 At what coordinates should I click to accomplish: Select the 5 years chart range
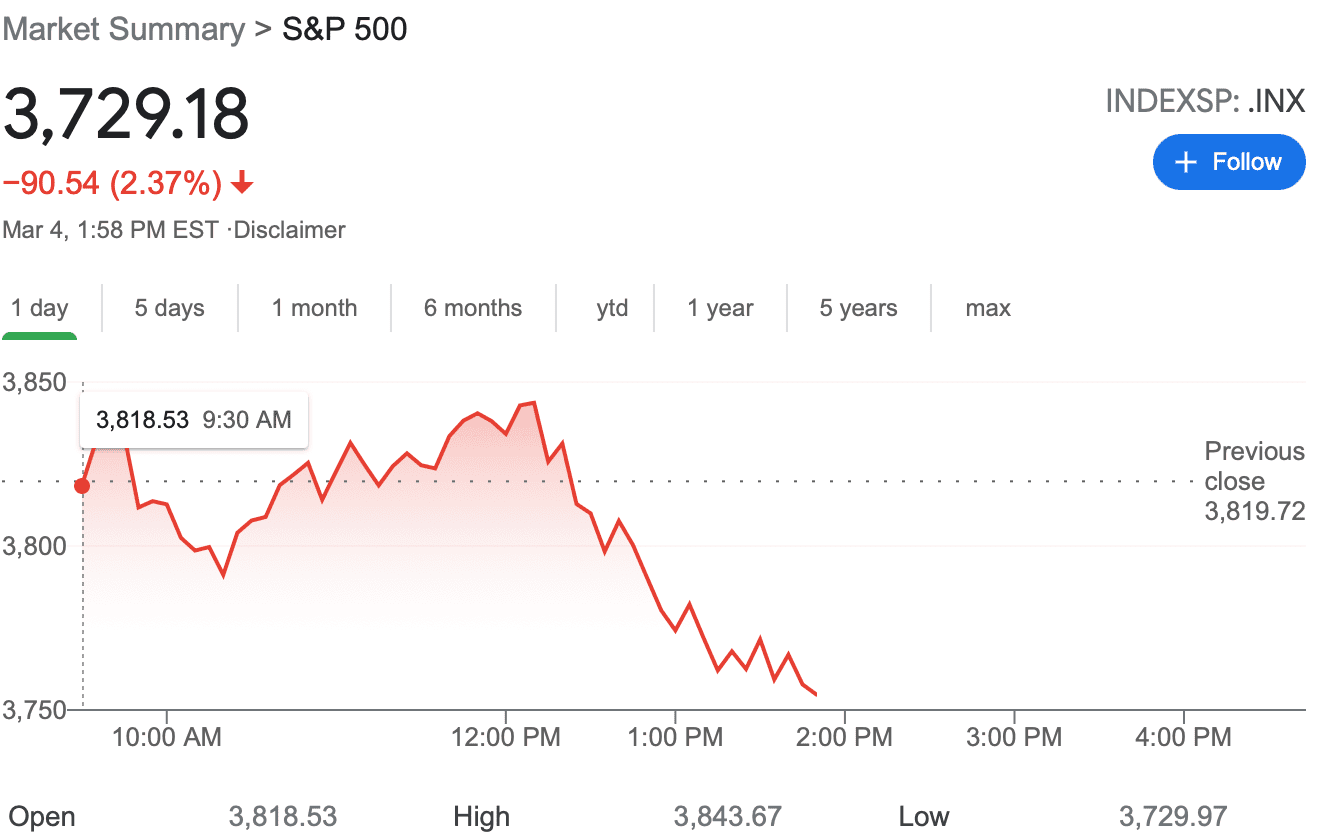click(x=858, y=308)
